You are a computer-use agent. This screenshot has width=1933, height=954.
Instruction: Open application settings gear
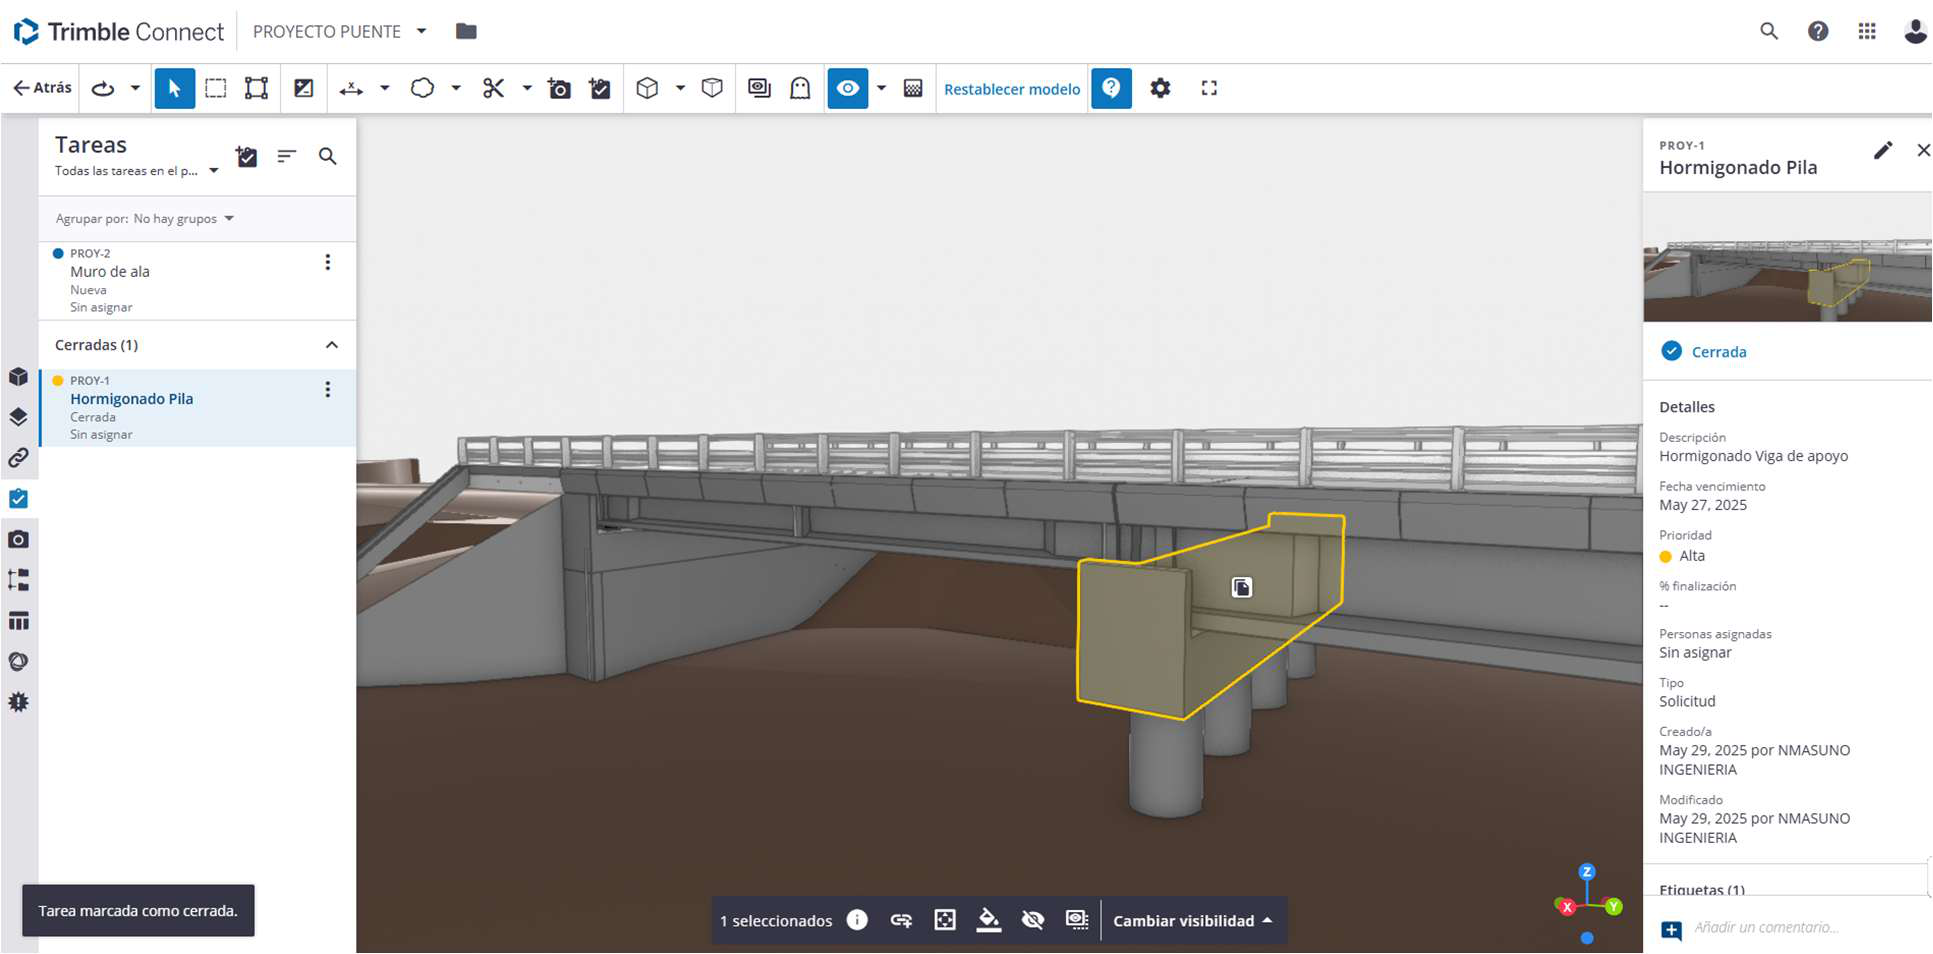coord(1159,88)
